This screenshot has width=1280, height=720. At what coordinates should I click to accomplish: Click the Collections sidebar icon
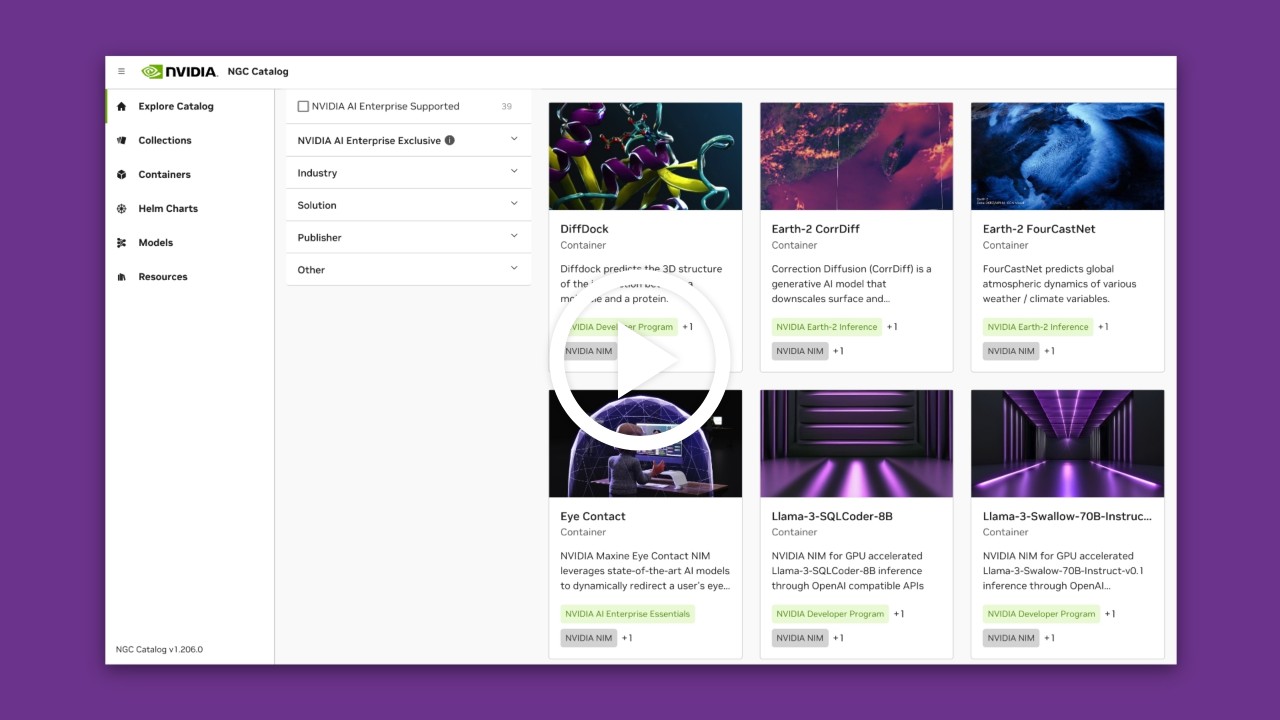point(120,140)
